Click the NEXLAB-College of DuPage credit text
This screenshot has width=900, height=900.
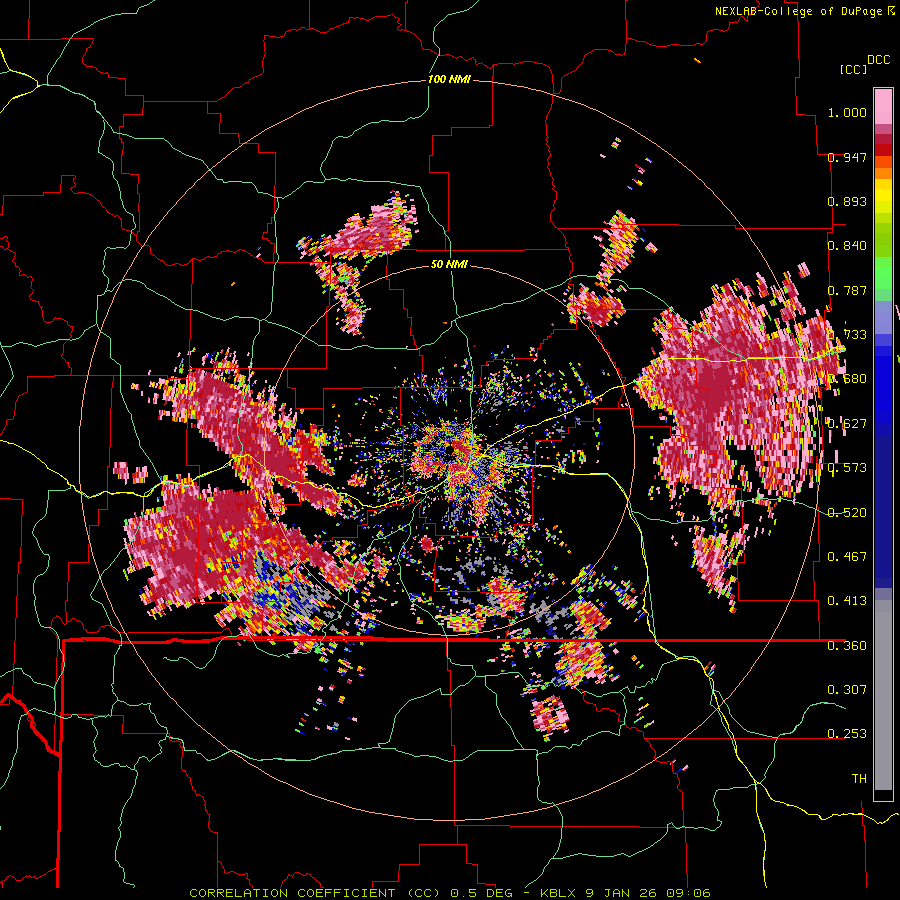[798, 11]
